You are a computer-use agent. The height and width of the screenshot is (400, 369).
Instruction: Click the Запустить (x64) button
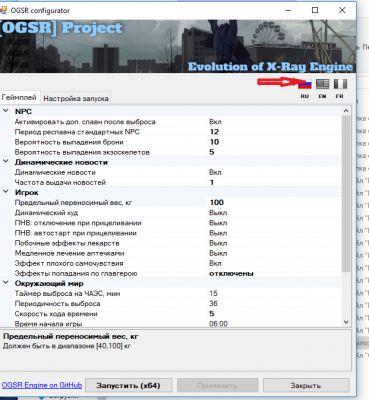[128, 386]
